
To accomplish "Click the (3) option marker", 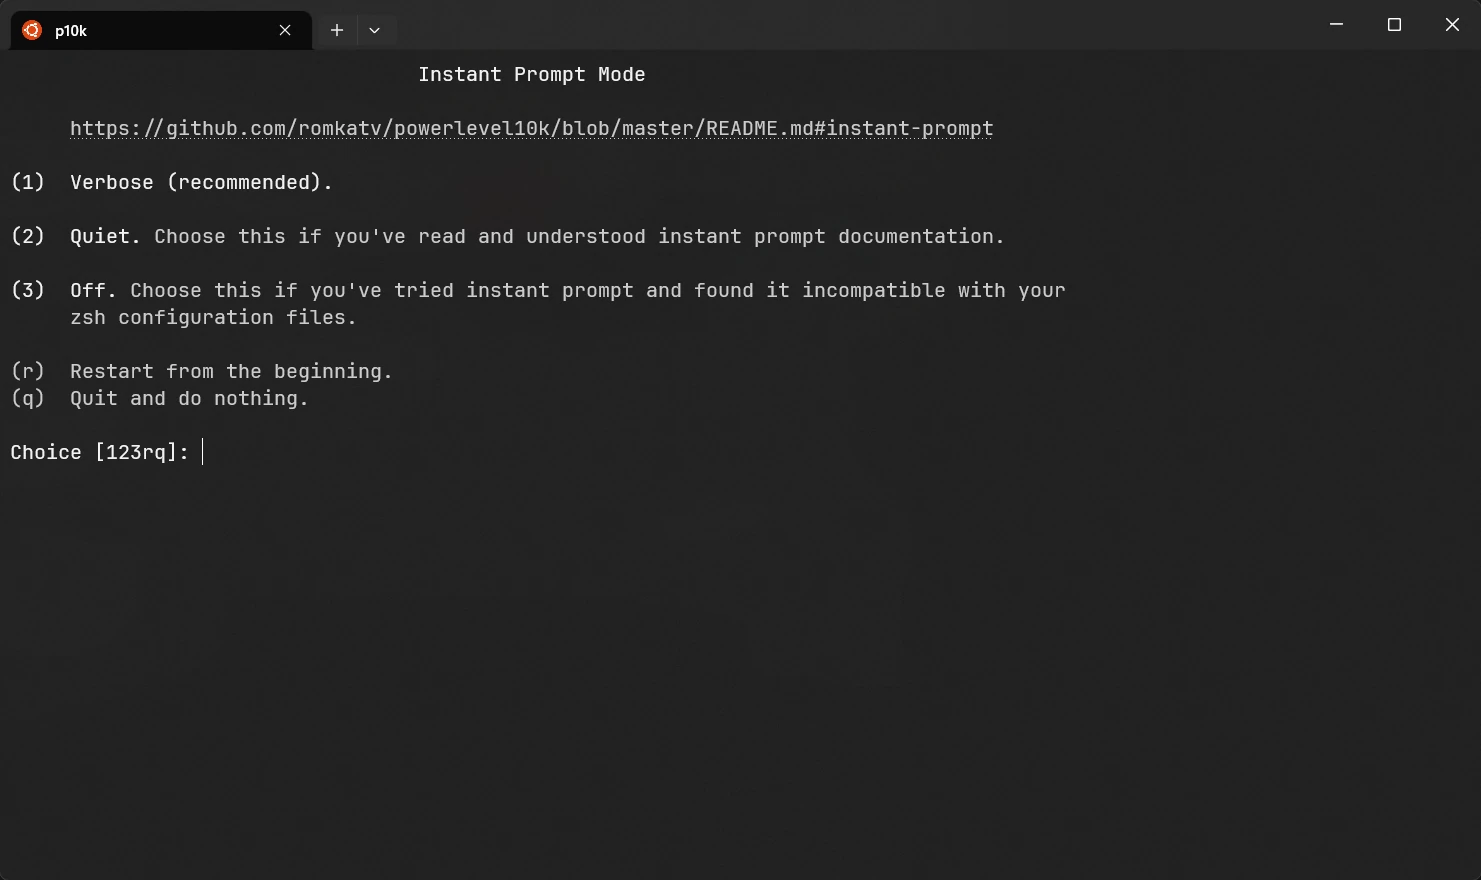I will coord(28,291).
